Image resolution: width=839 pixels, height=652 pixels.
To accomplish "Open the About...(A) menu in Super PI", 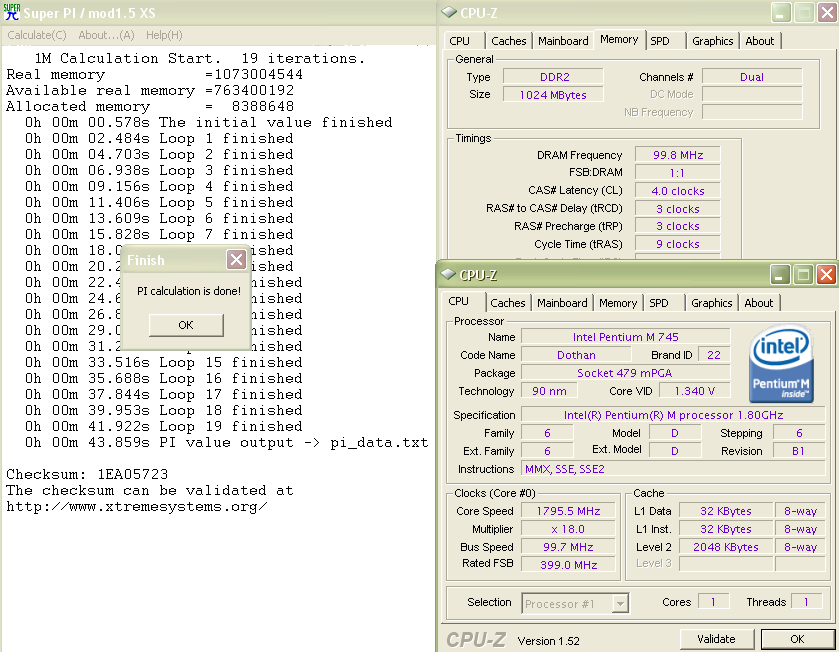I will click(x=106, y=35).
